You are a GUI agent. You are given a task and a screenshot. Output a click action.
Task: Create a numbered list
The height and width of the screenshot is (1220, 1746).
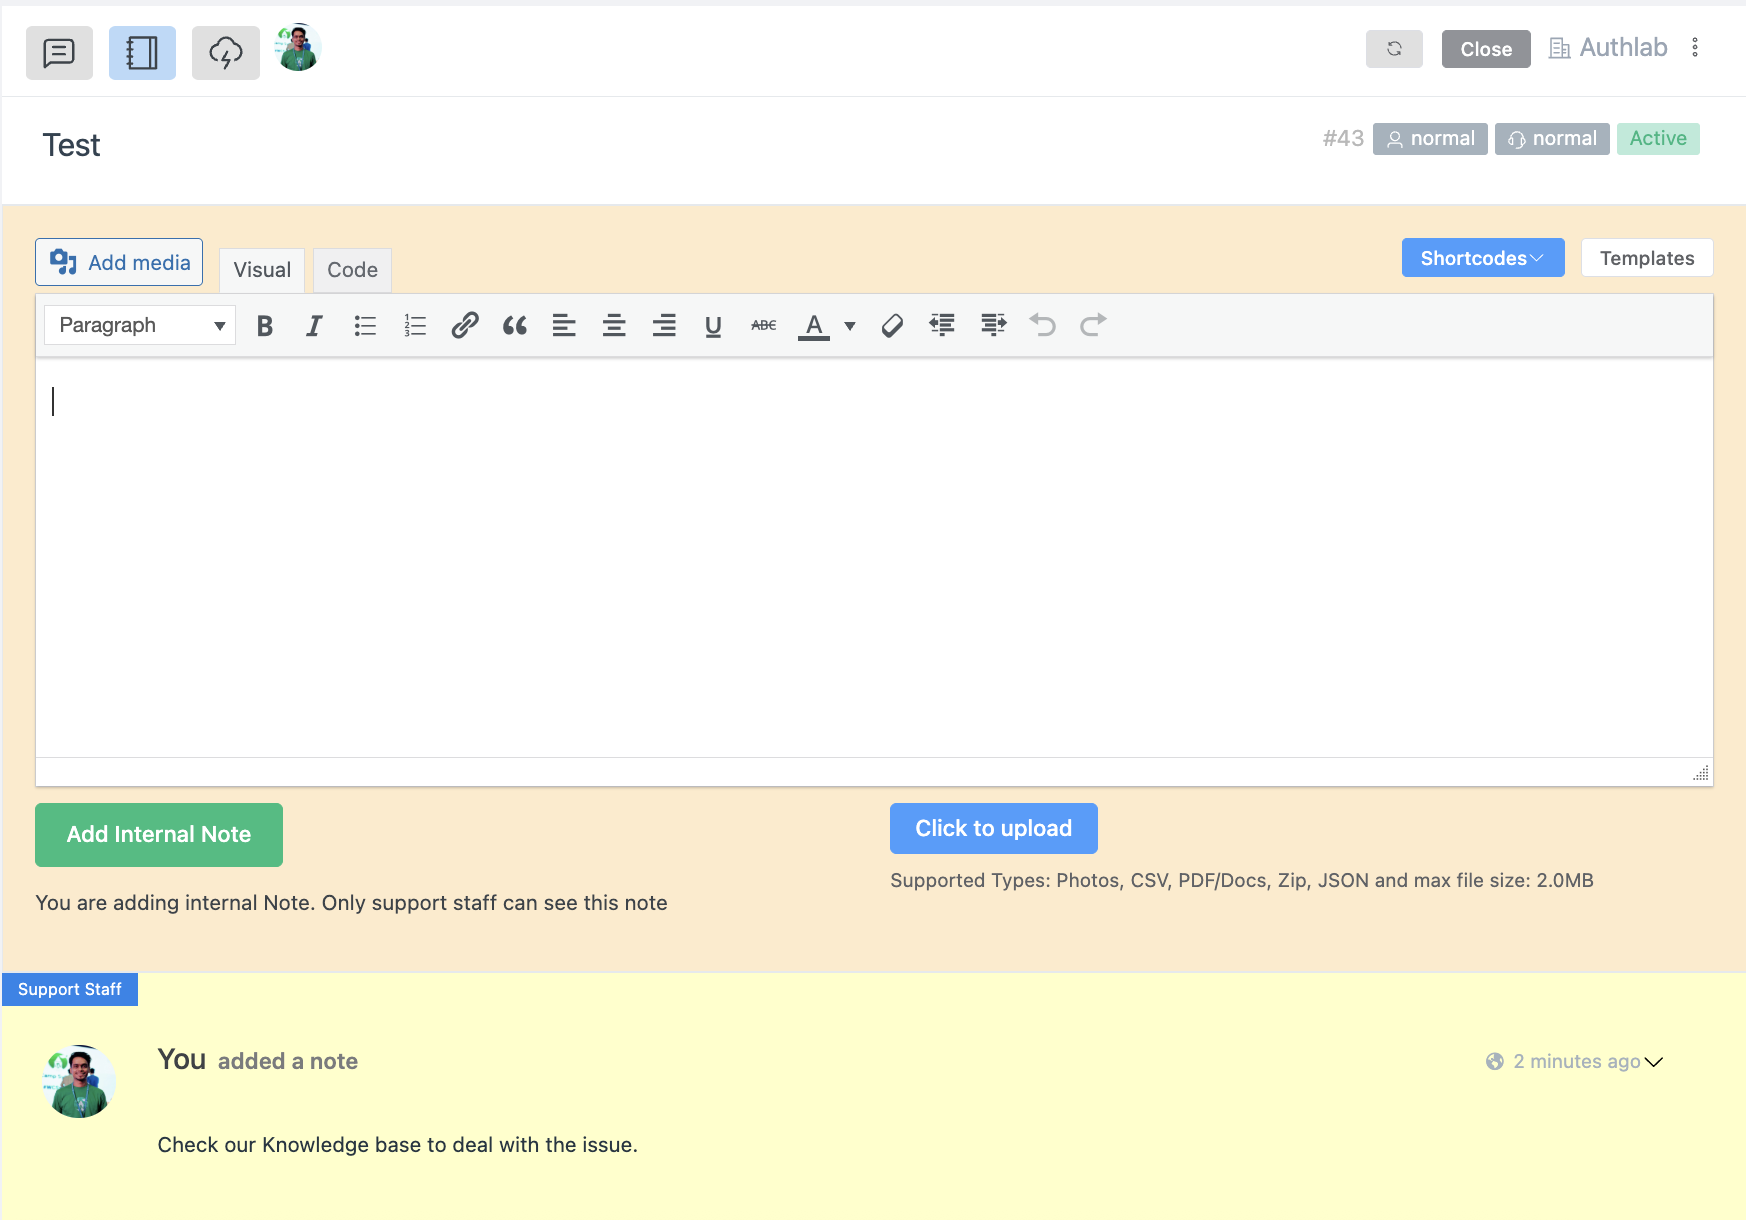coord(414,325)
